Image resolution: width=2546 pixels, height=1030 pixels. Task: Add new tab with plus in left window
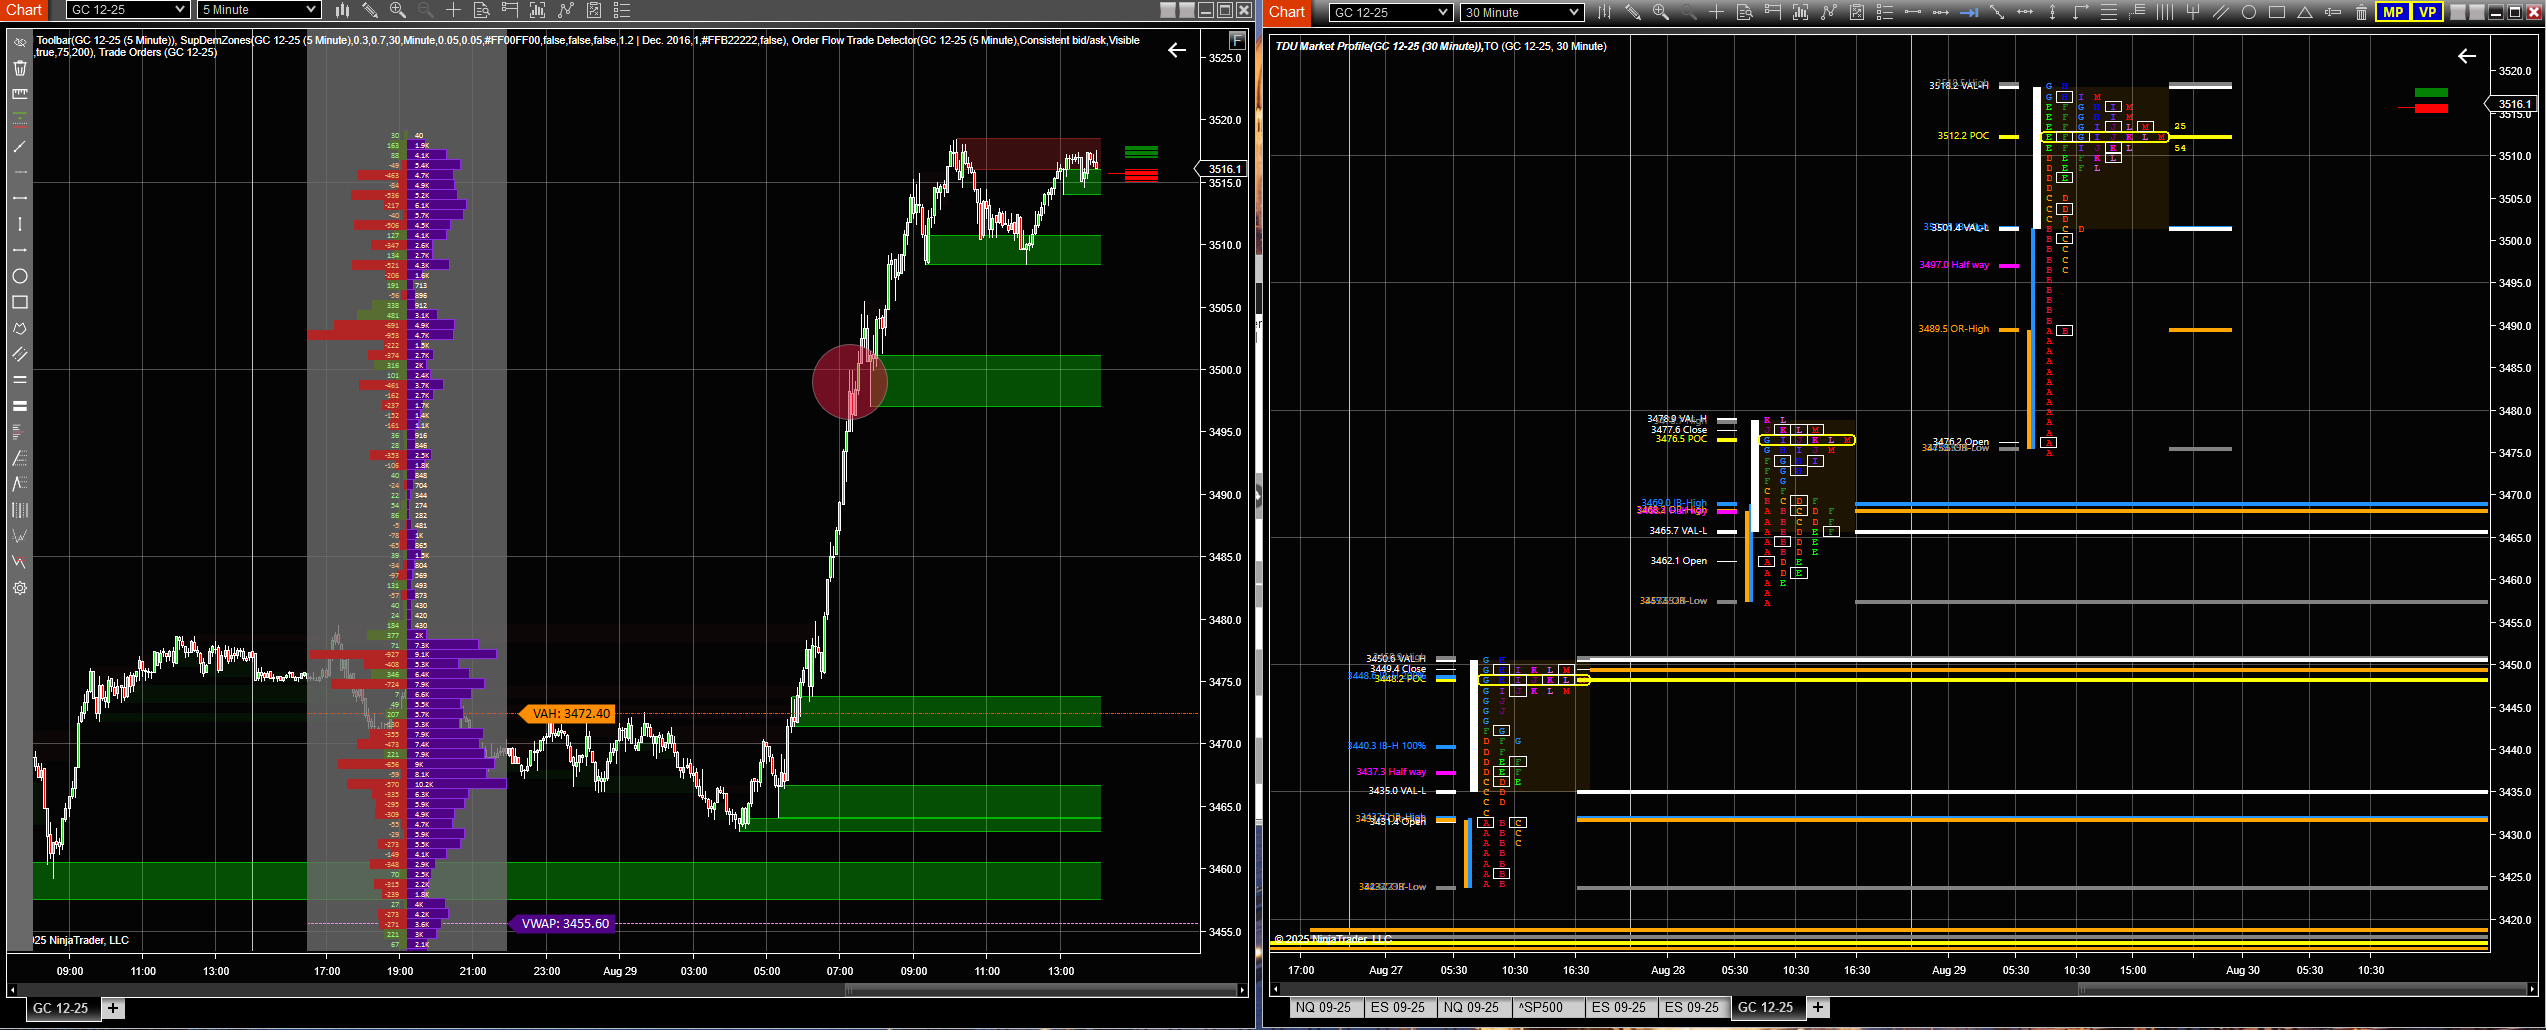(113, 1008)
